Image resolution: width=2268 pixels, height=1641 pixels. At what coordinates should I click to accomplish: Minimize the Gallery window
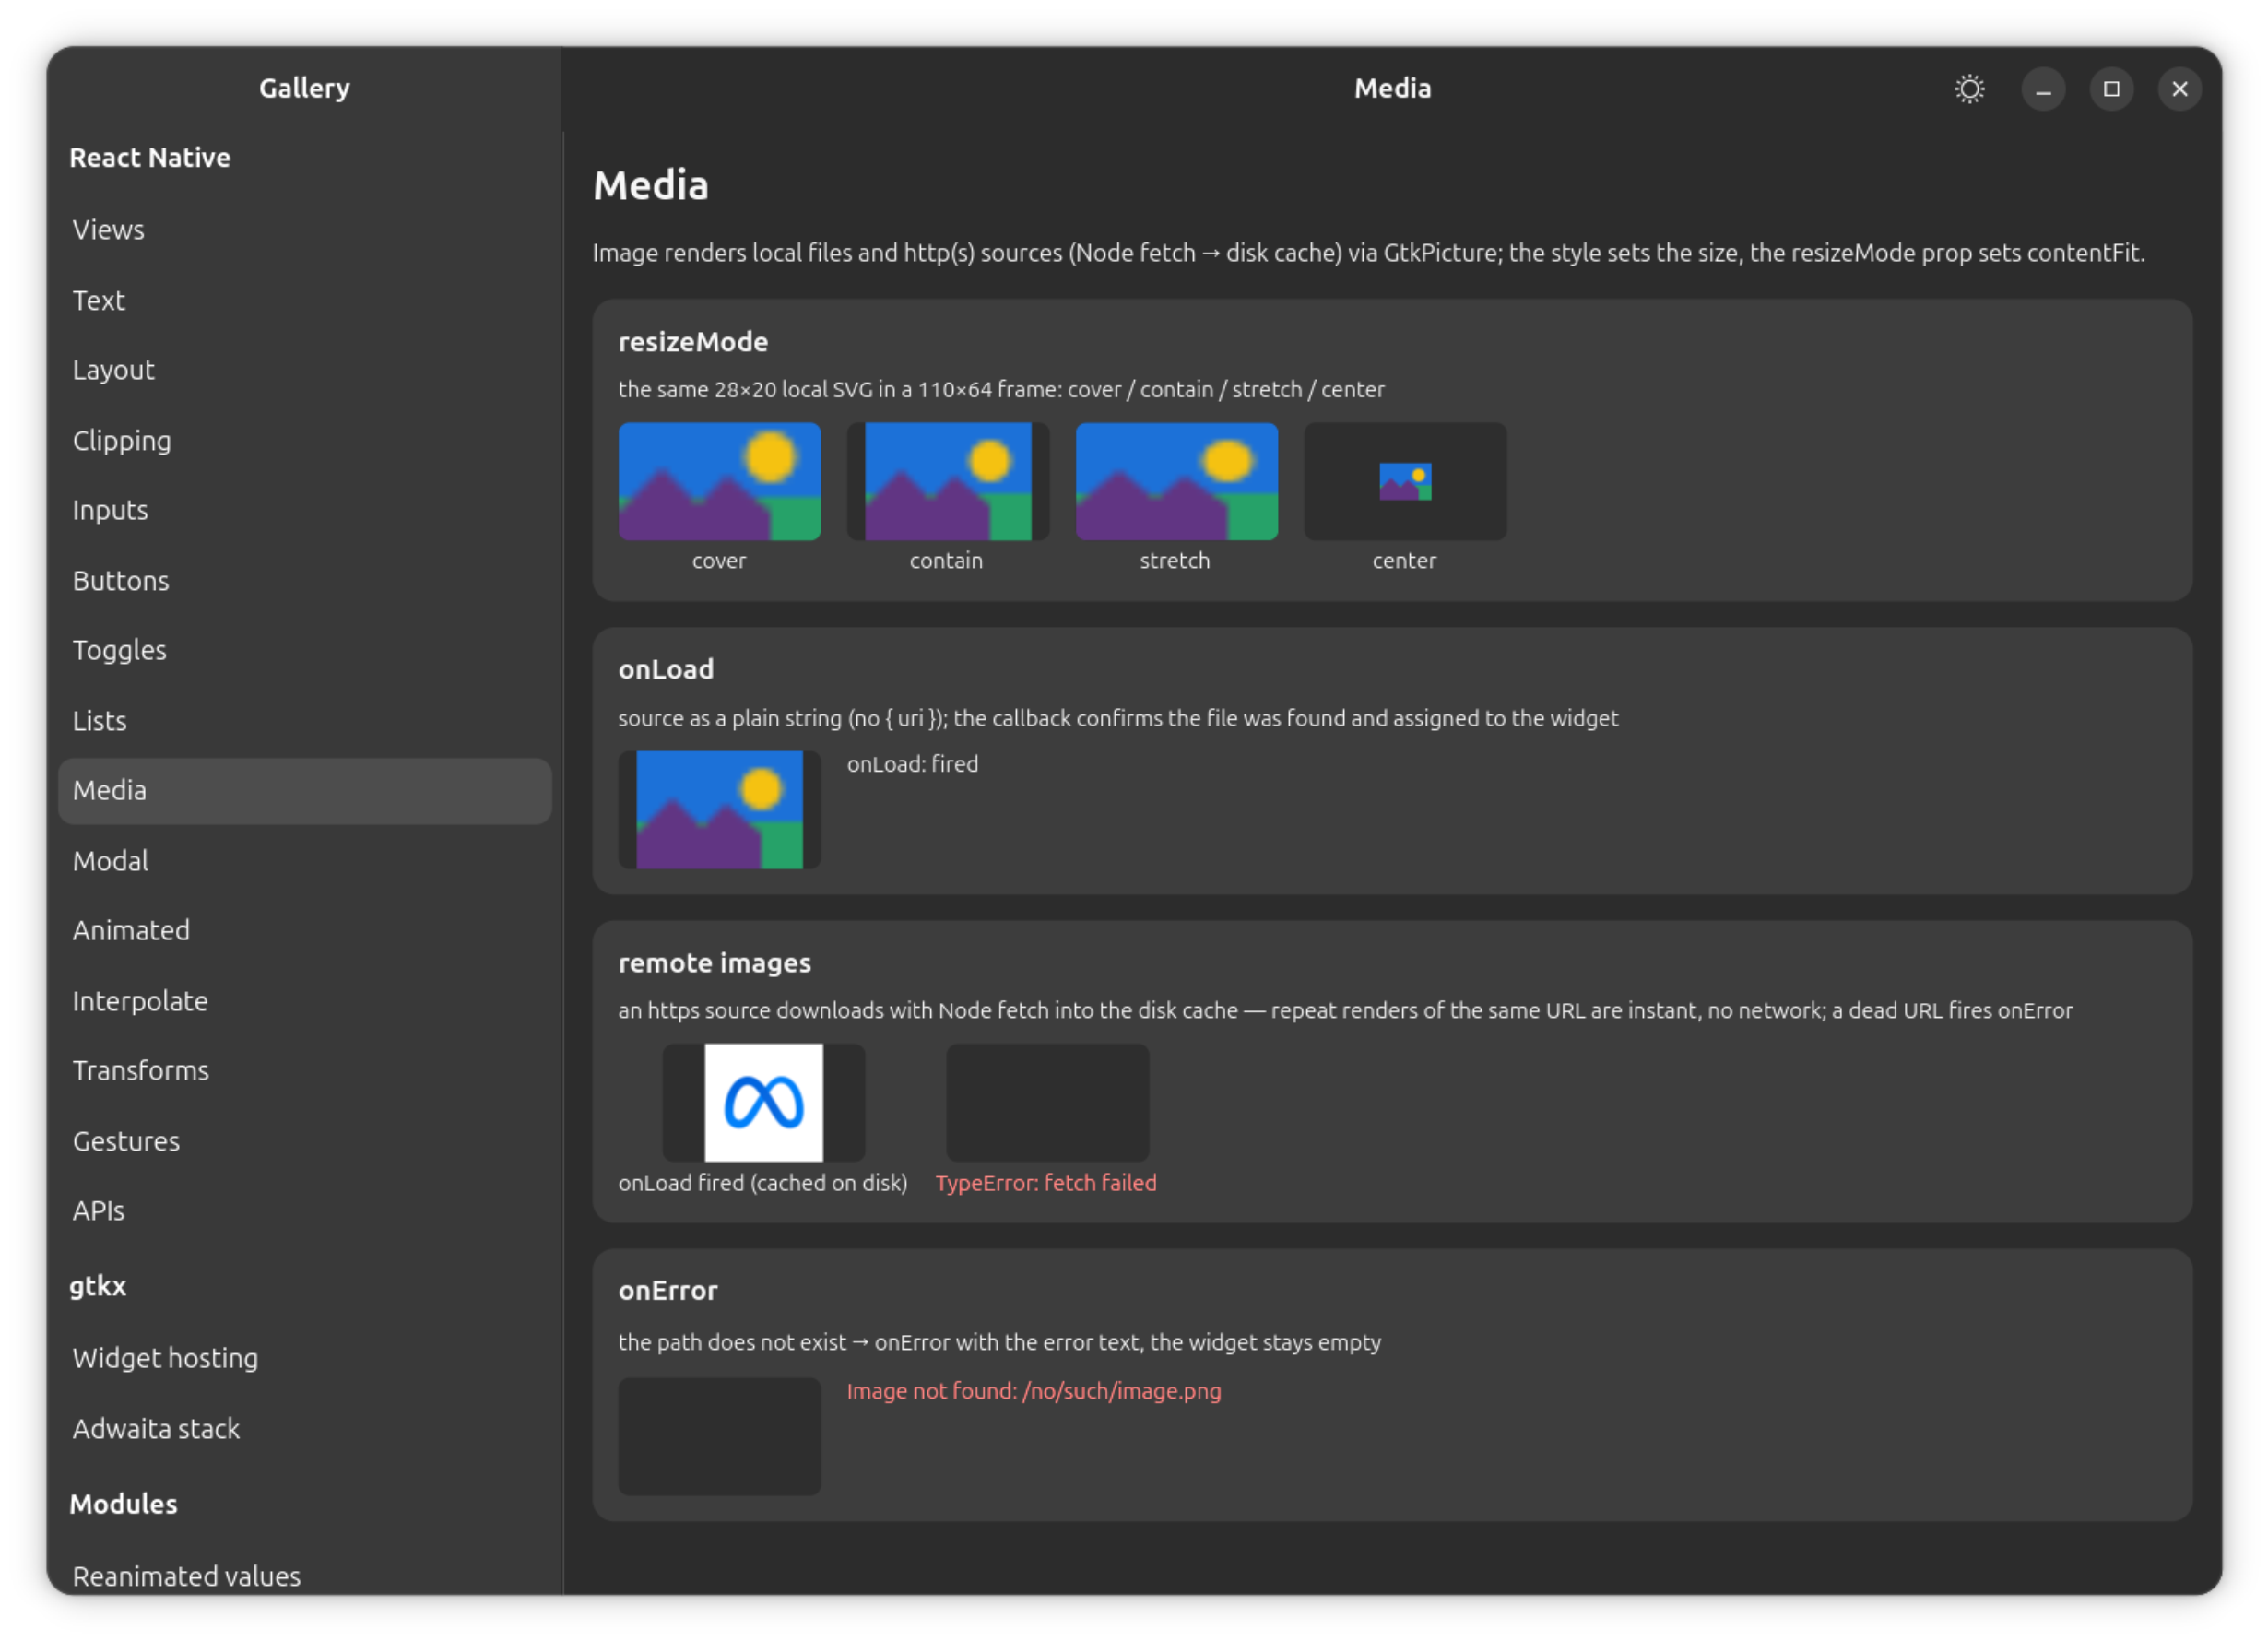pos(2043,89)
